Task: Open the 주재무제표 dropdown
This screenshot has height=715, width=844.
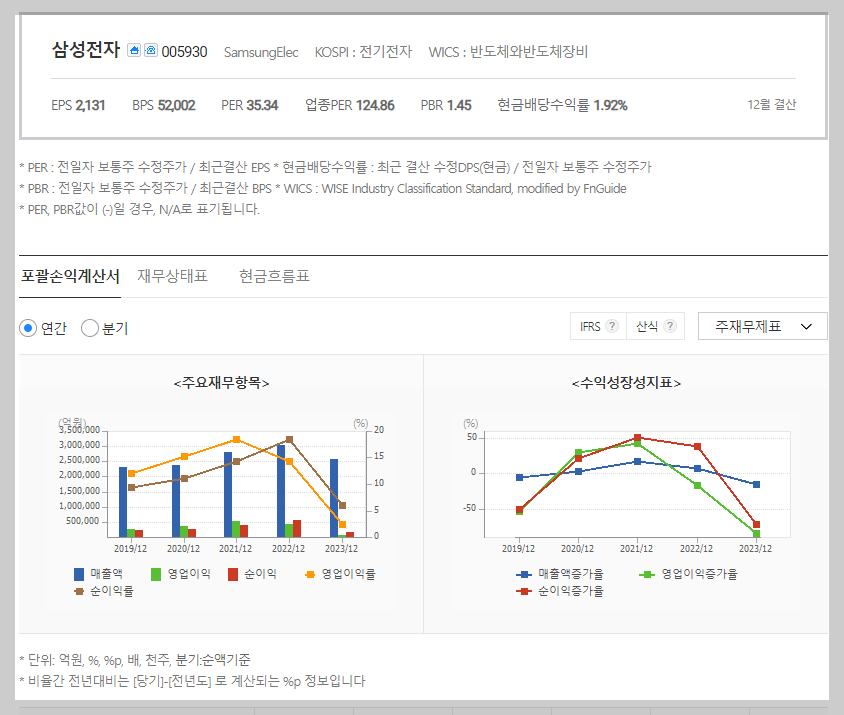Action: 762,326
